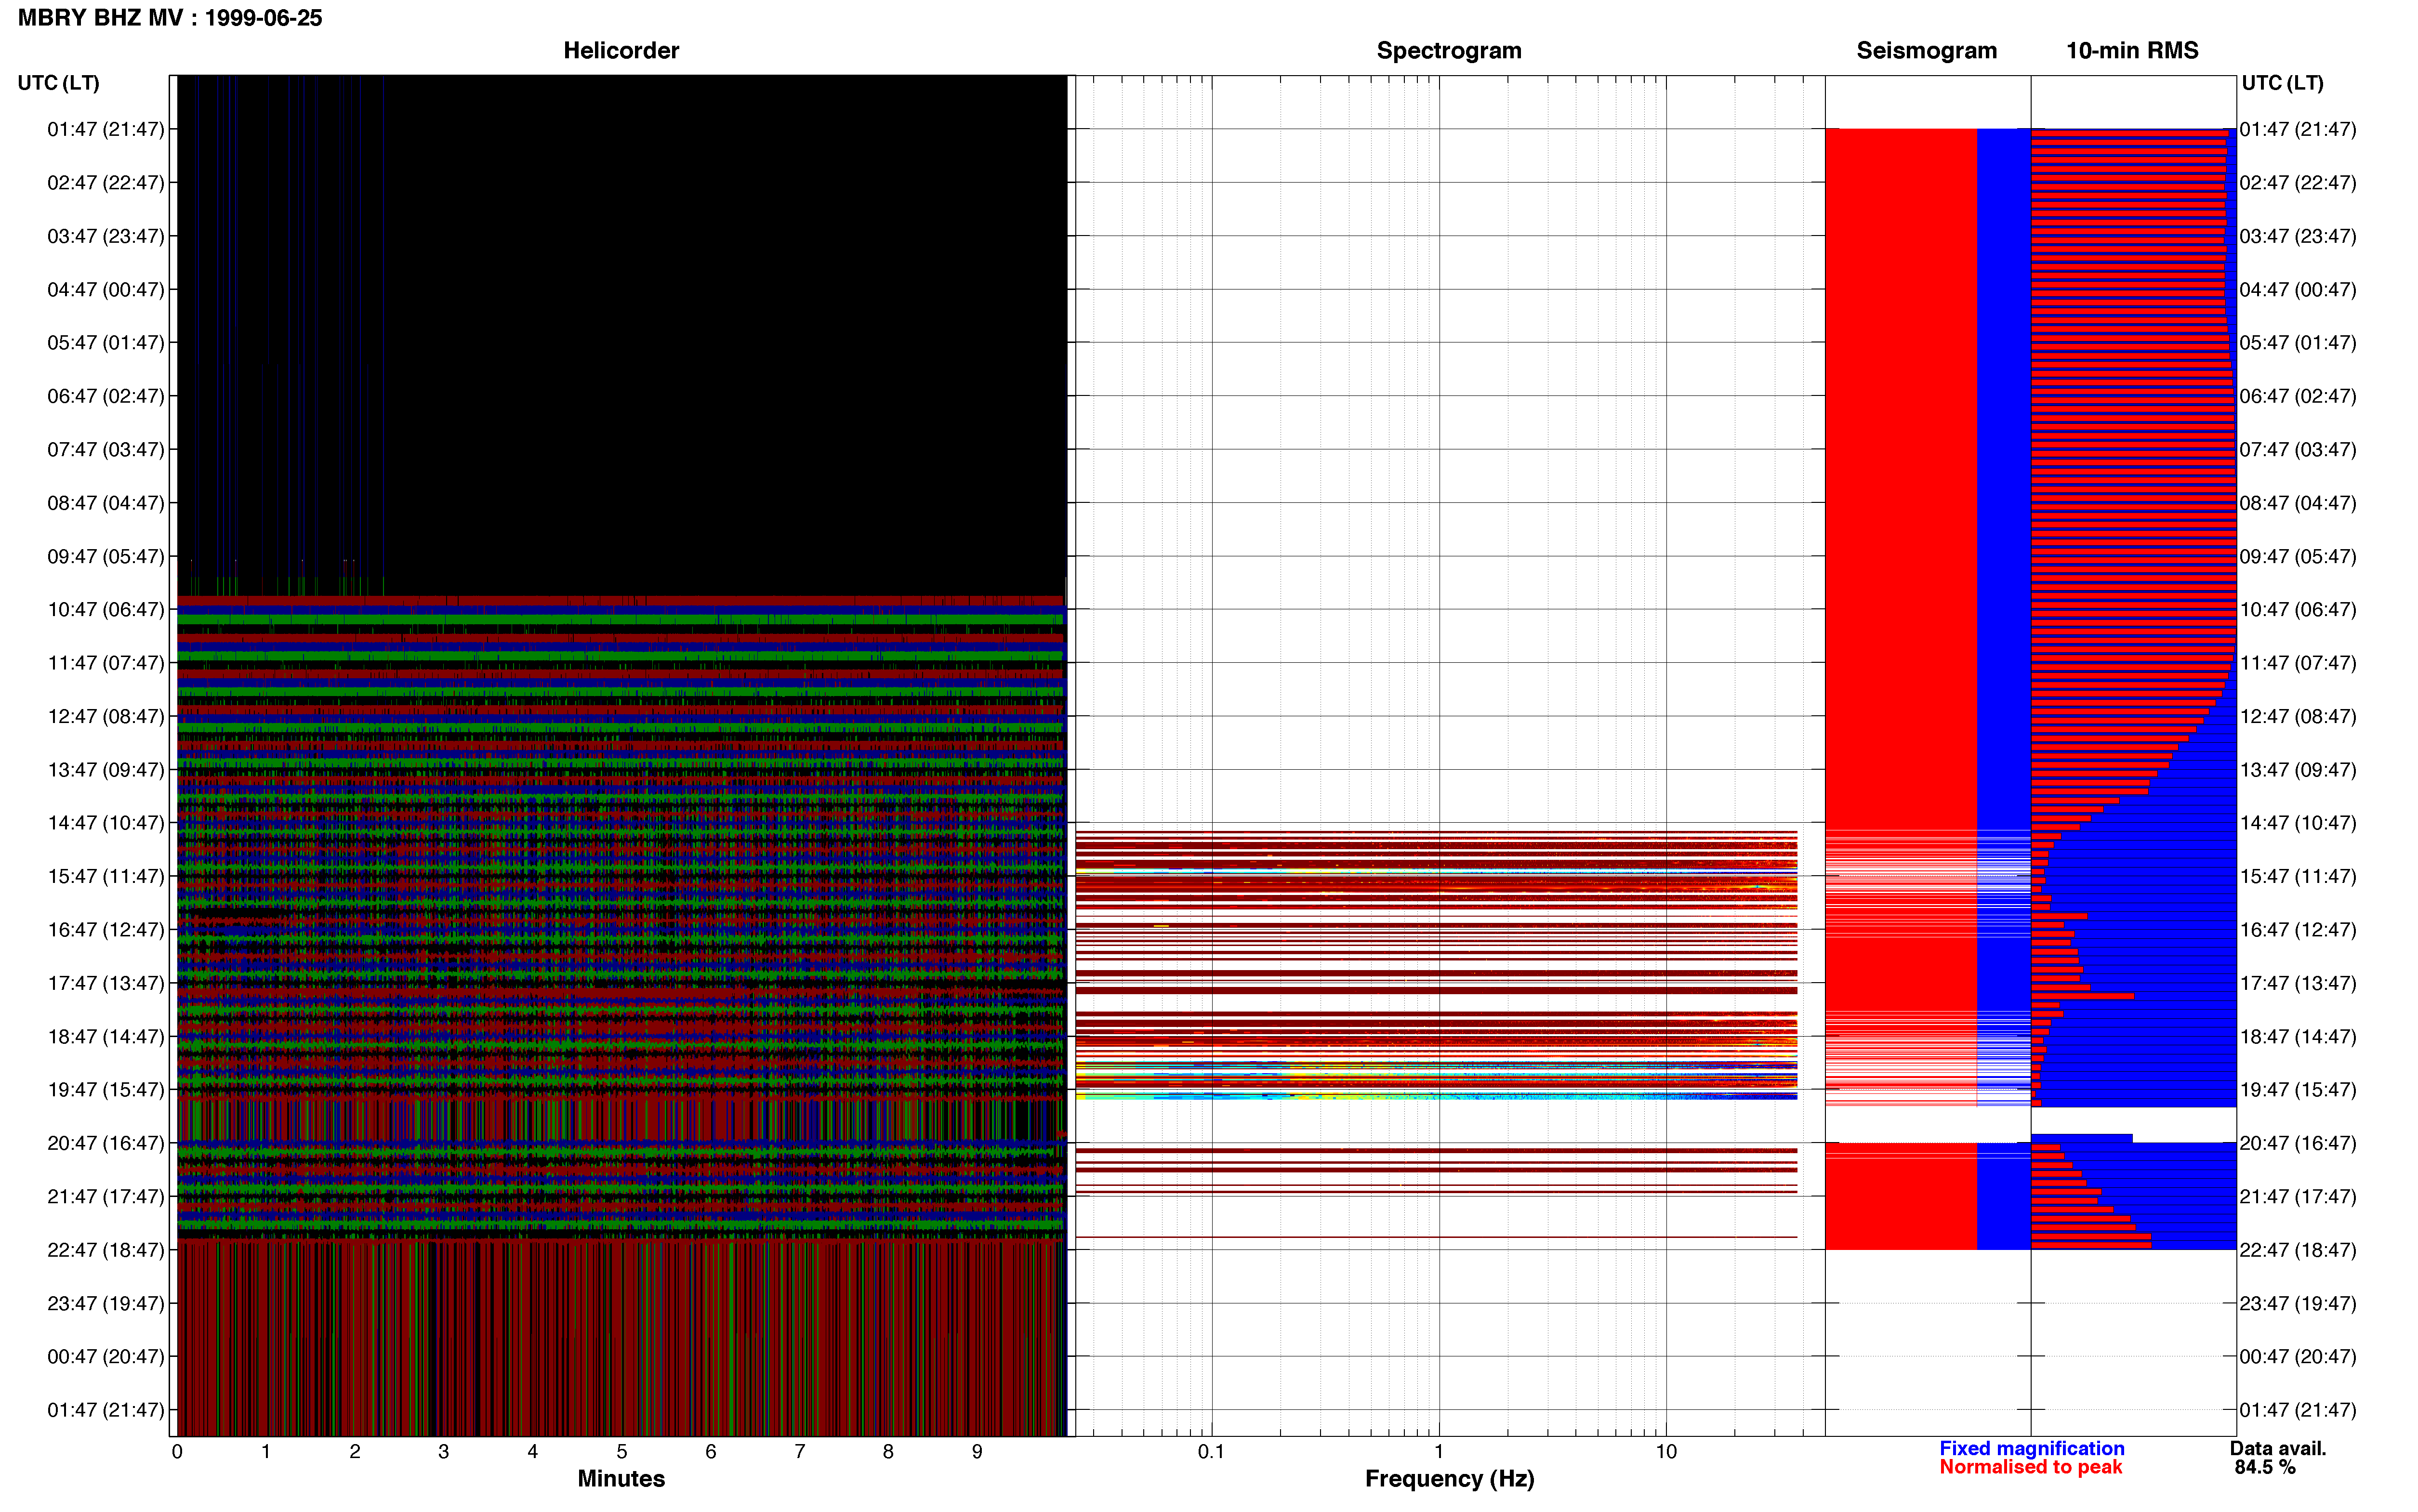Click minute tick 0 on helicorder axis
The height and width of the screenshot is (1512, 2418).
pos(177,1451)
